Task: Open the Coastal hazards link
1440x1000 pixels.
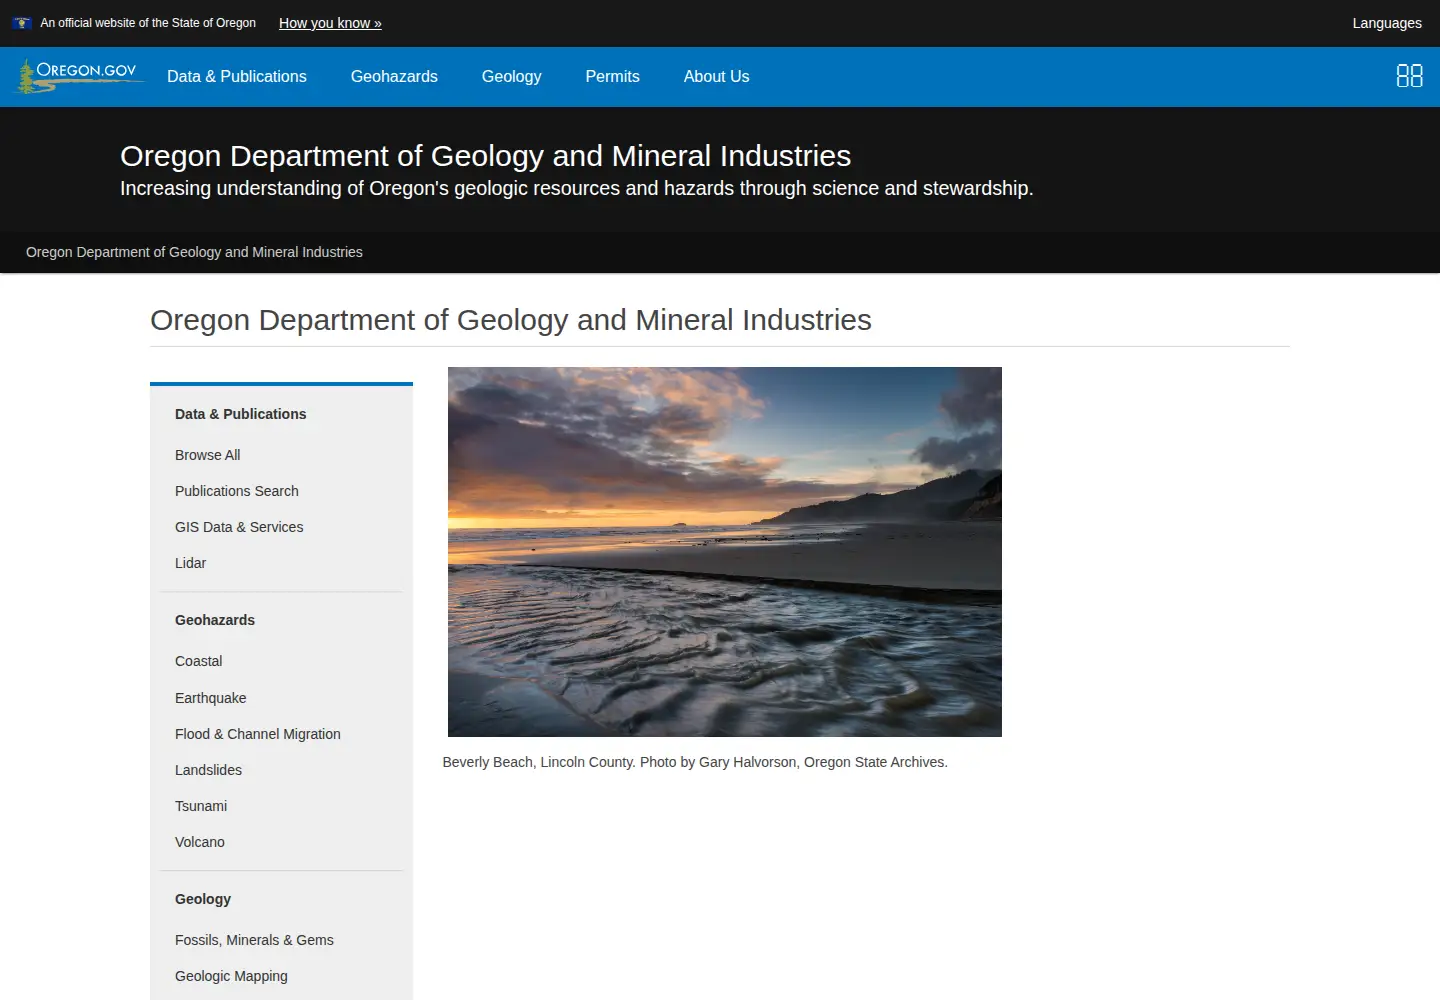Action: [199, 661]
